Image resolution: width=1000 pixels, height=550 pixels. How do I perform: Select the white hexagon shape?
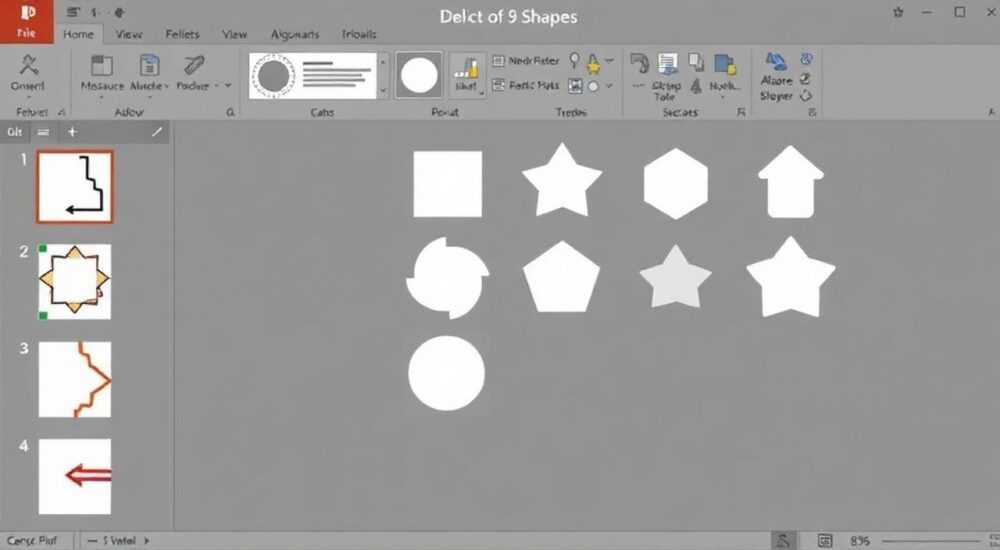[x=675, y=184]
